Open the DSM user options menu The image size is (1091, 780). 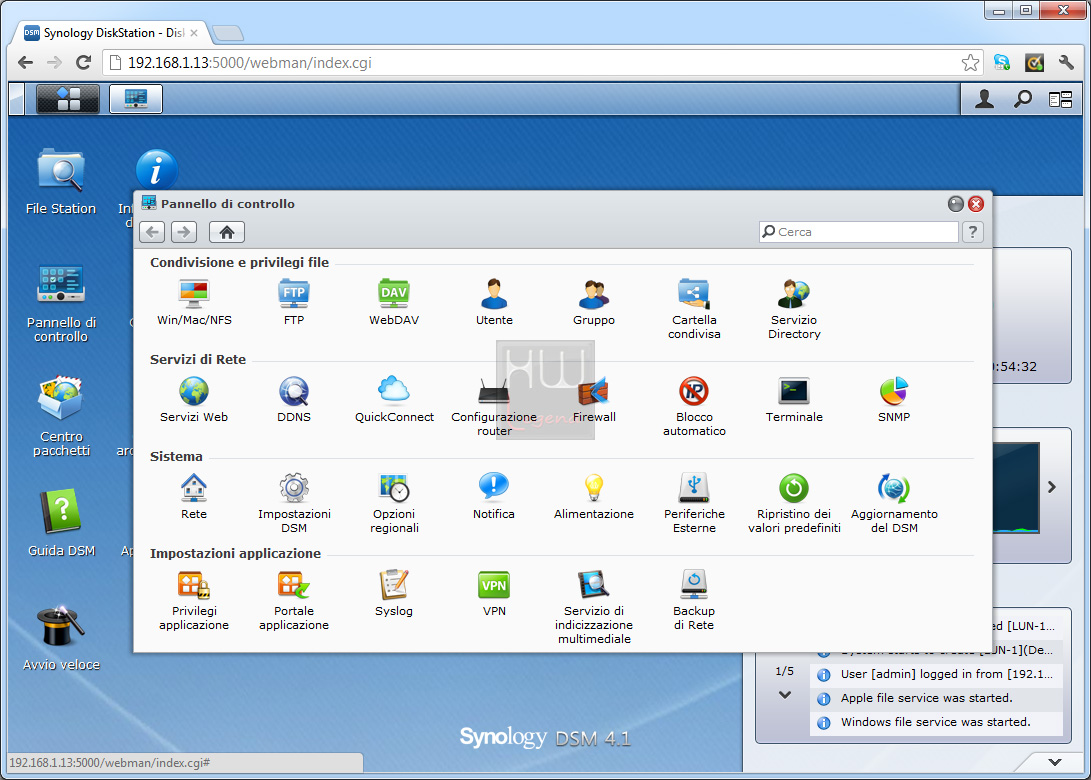984,100
